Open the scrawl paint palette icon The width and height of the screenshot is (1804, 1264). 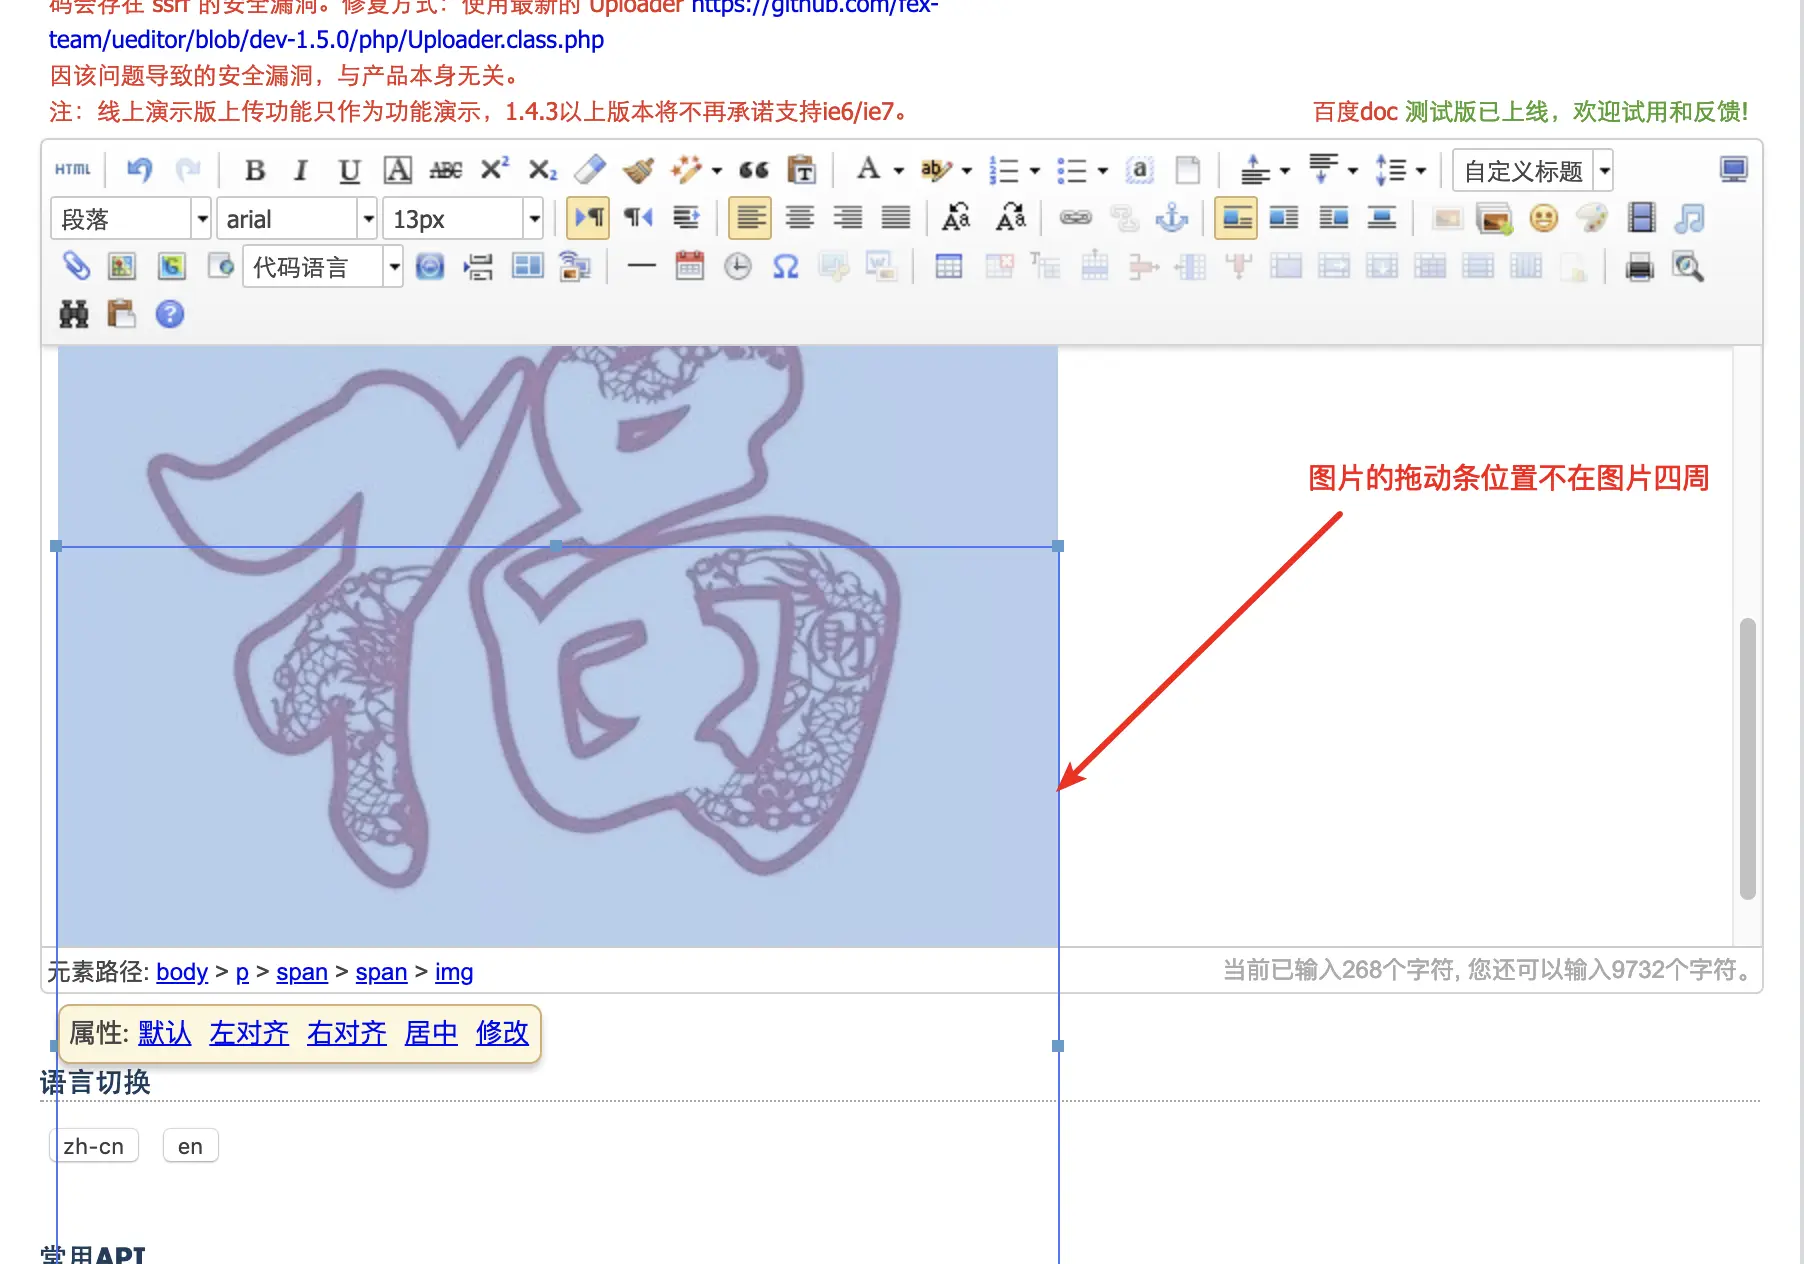[1591, 218]
